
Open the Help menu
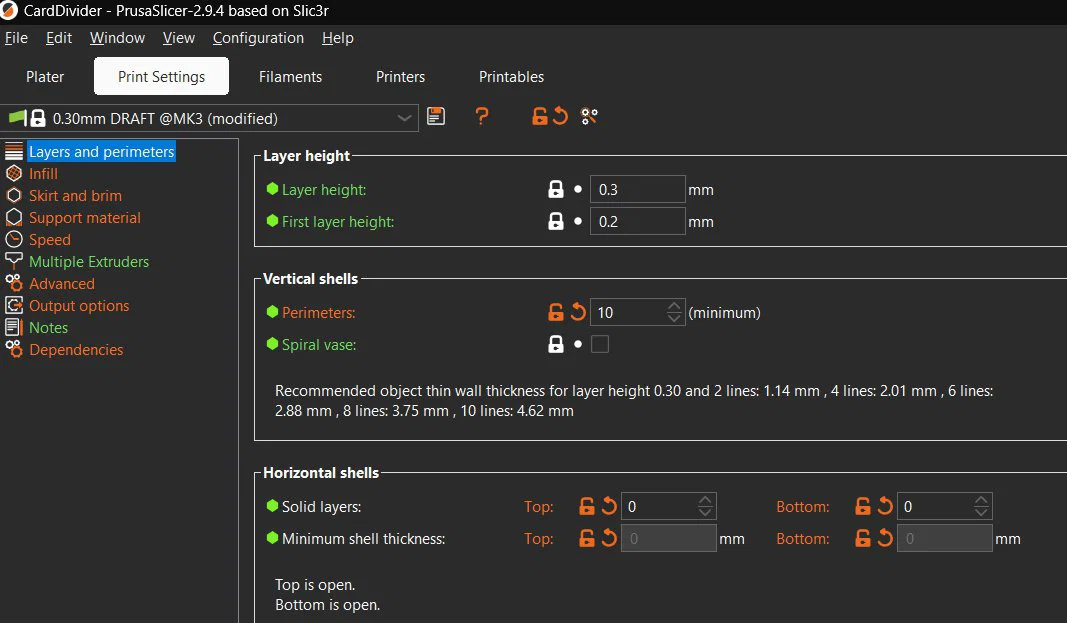[x=338, y=38]
